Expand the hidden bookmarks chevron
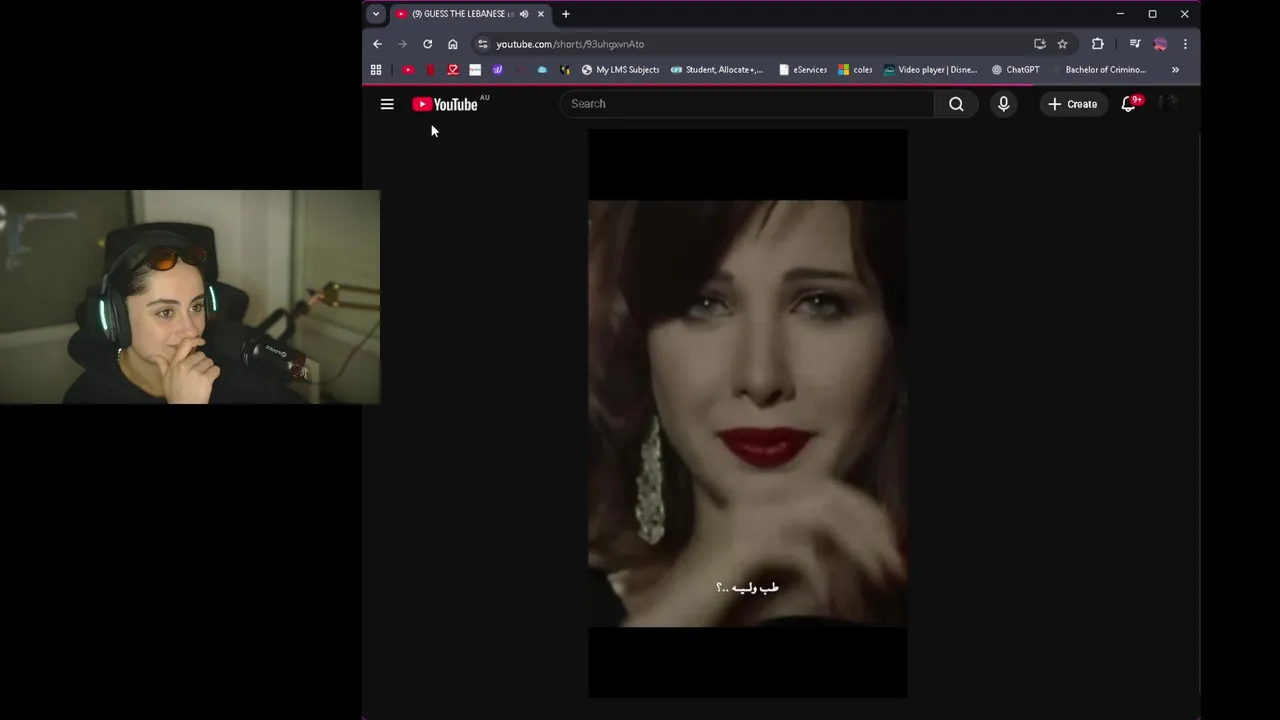Screen dimensions: 1280x720 coord(1175,70)
